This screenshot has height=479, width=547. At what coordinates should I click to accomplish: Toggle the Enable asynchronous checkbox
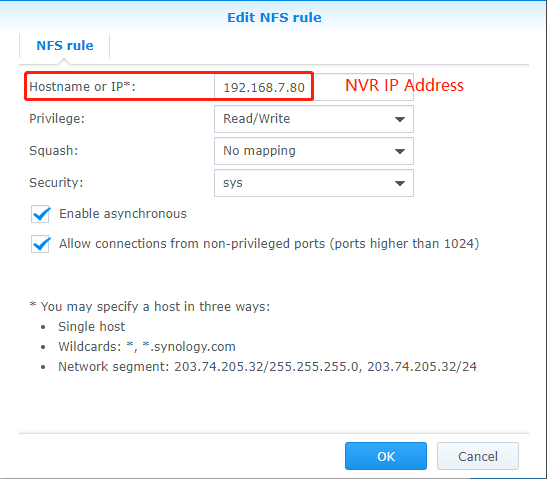40,214
